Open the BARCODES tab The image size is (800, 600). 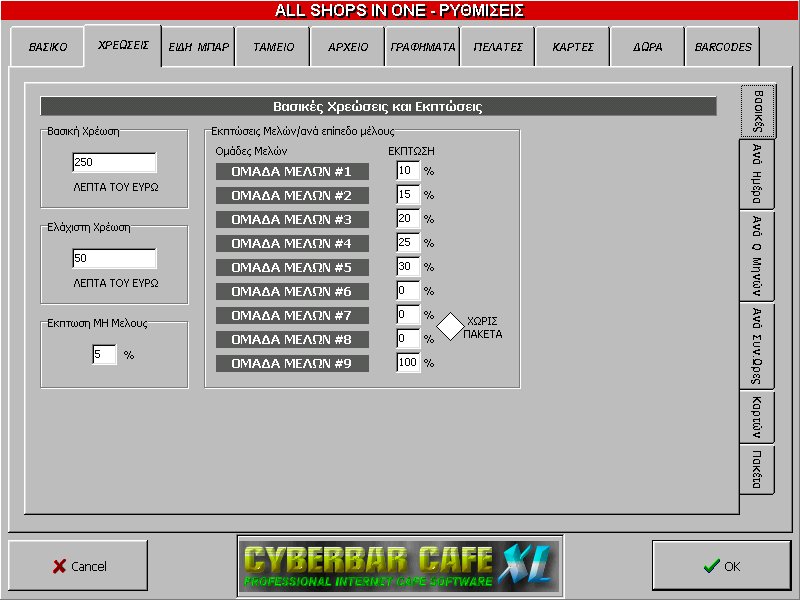tap(723, 47)
